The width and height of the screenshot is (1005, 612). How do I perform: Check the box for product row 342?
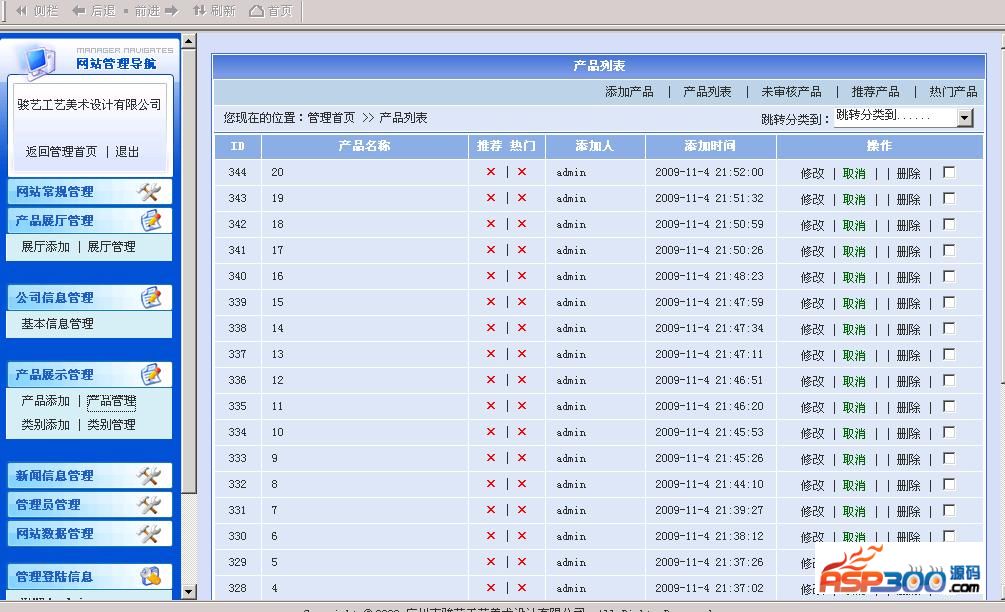[x=949, y=224]
